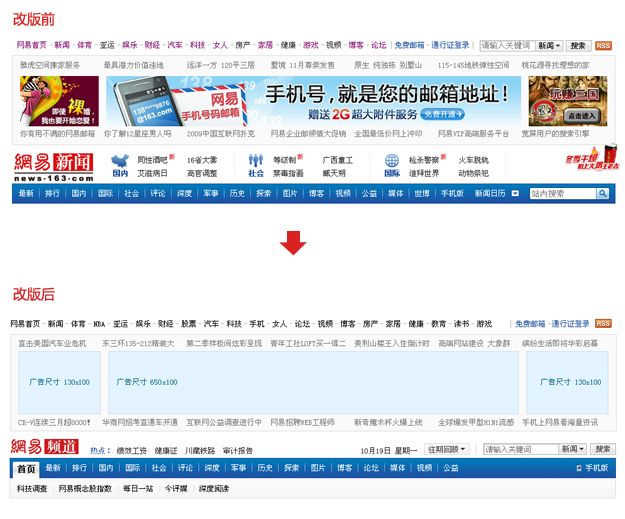This screenshot has height=519, width=625.
Task: Click the 健康证 hot topic link
Action: [x=166, y=450]
